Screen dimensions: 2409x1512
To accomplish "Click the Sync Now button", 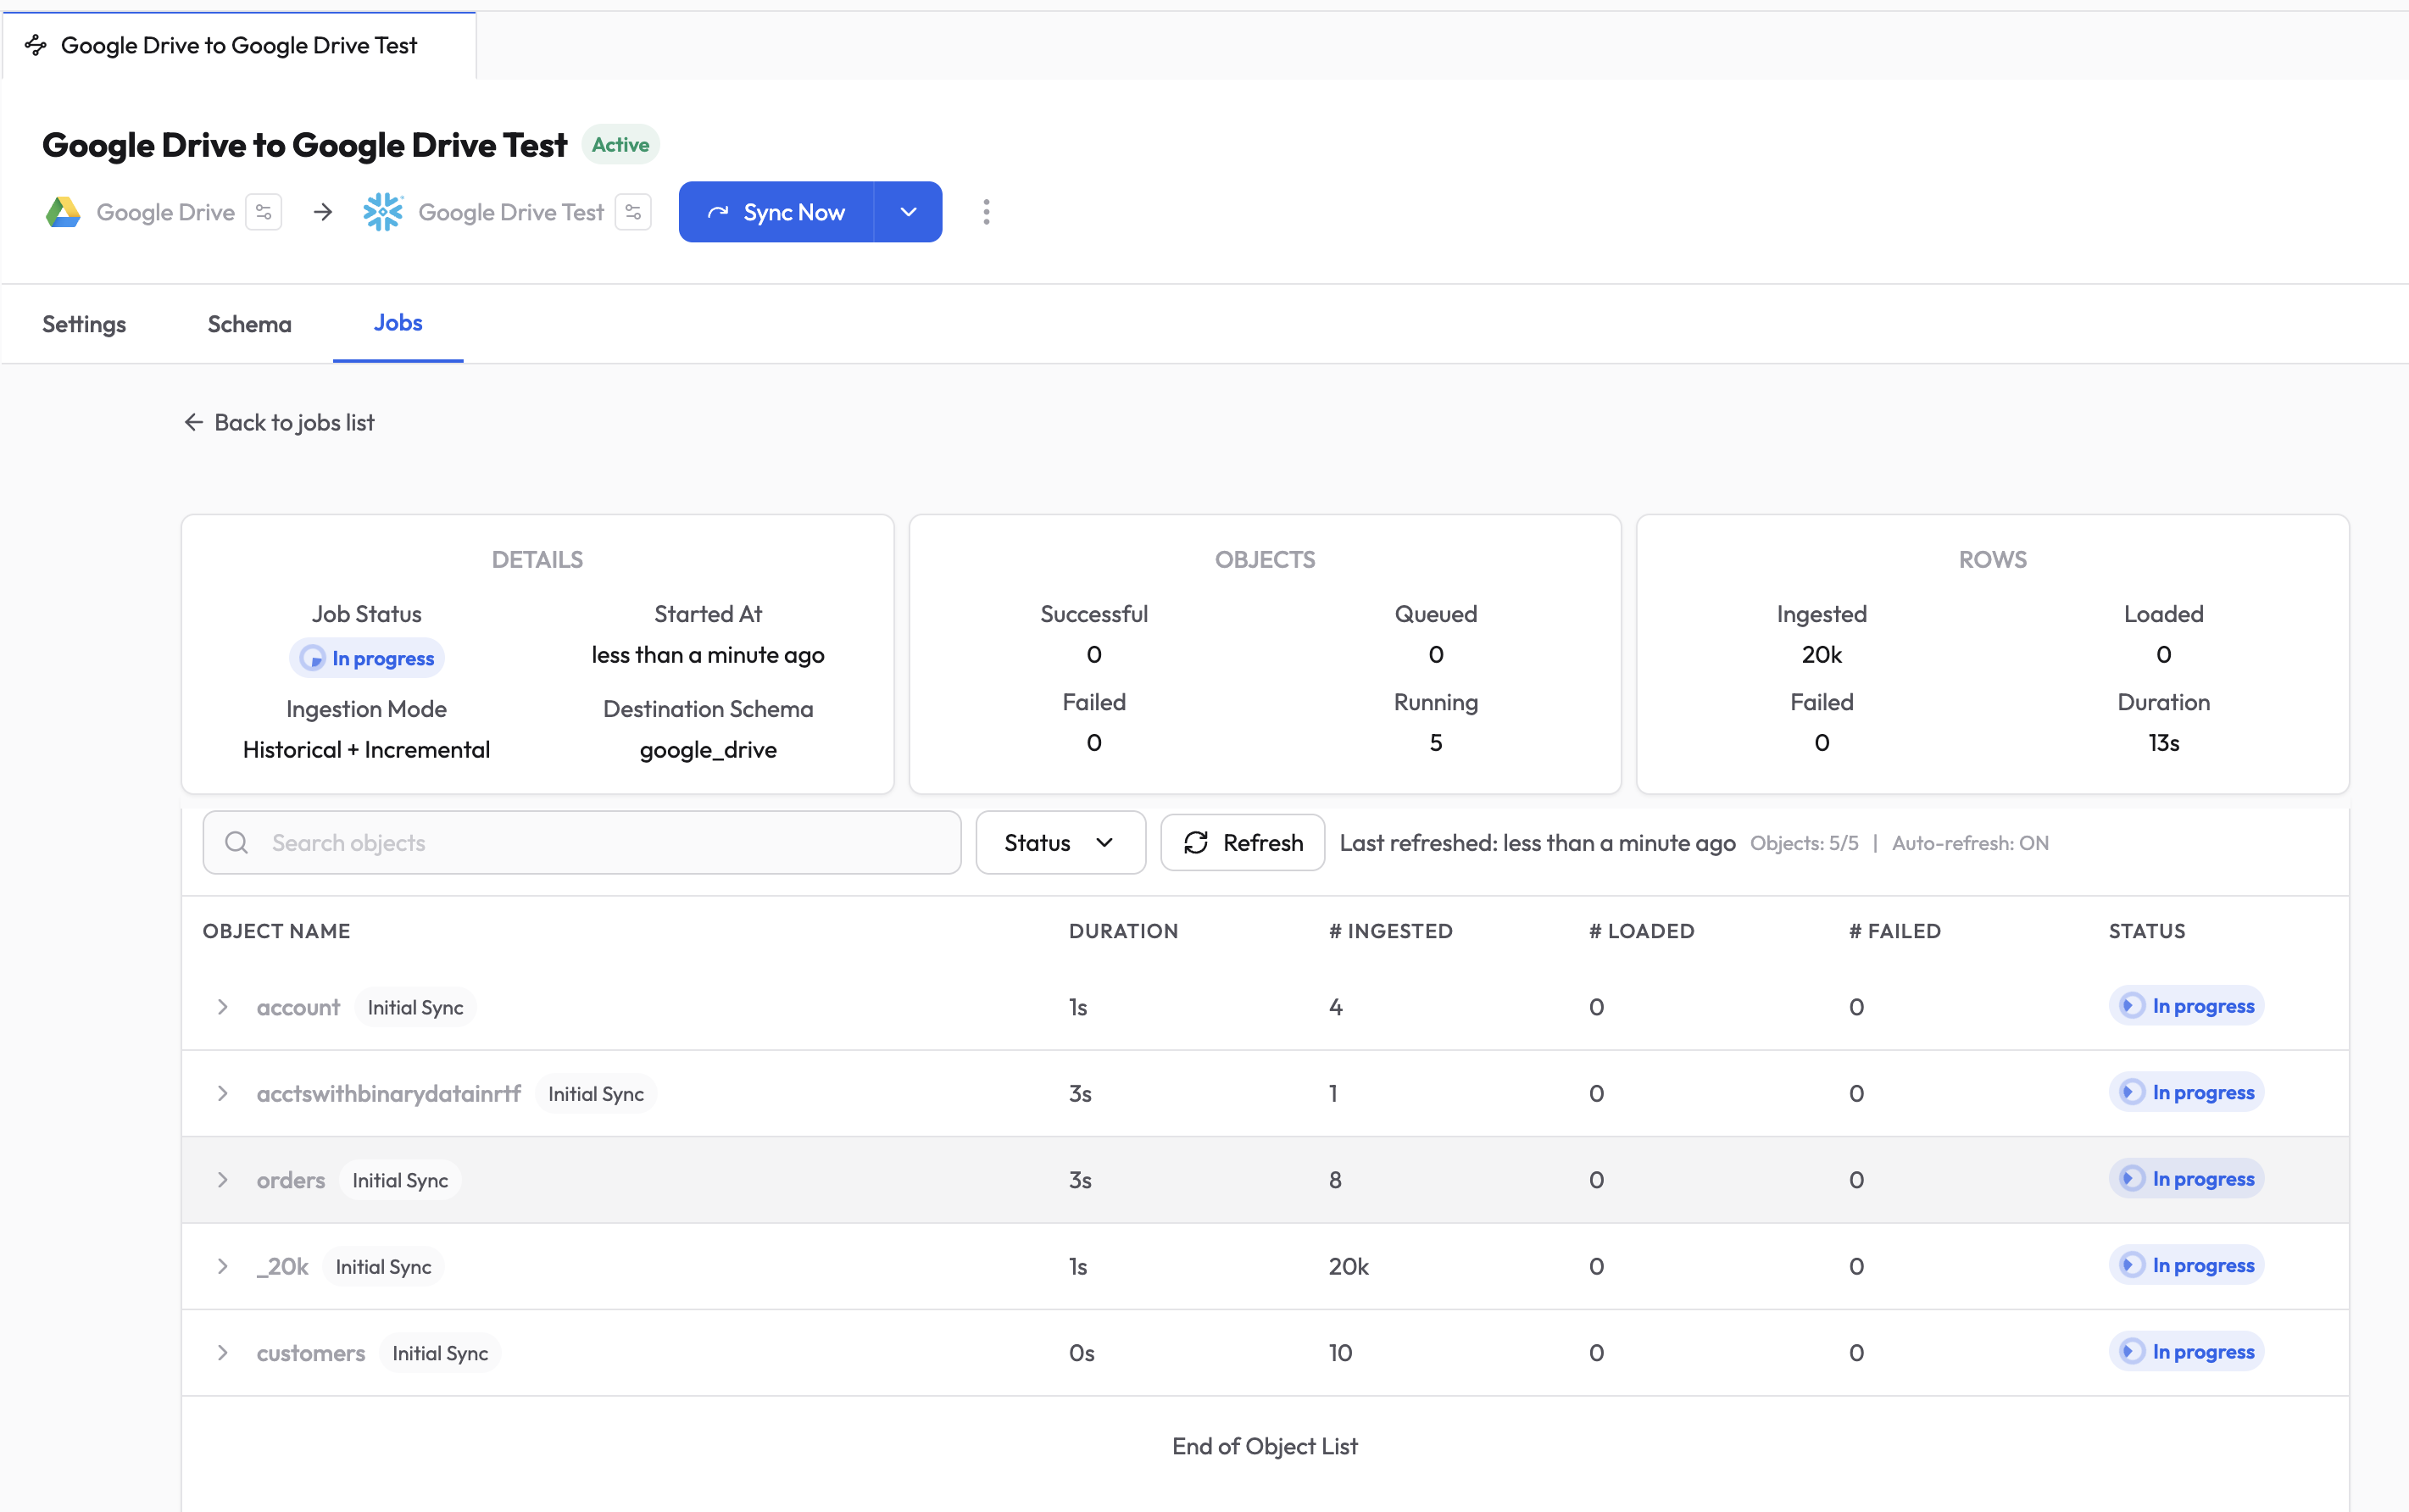I will pyautogui.click(x=777, y=212).
